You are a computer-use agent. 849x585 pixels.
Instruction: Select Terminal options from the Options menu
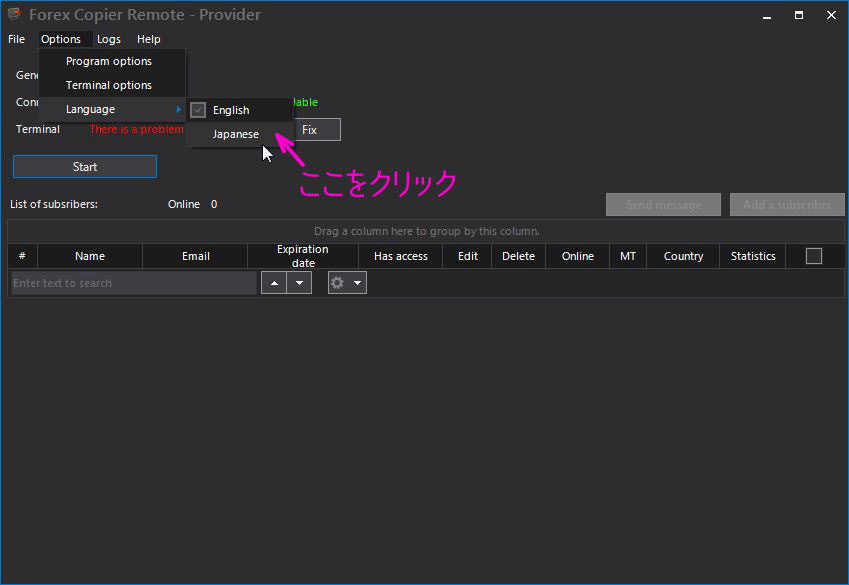[x=110, y=85]
